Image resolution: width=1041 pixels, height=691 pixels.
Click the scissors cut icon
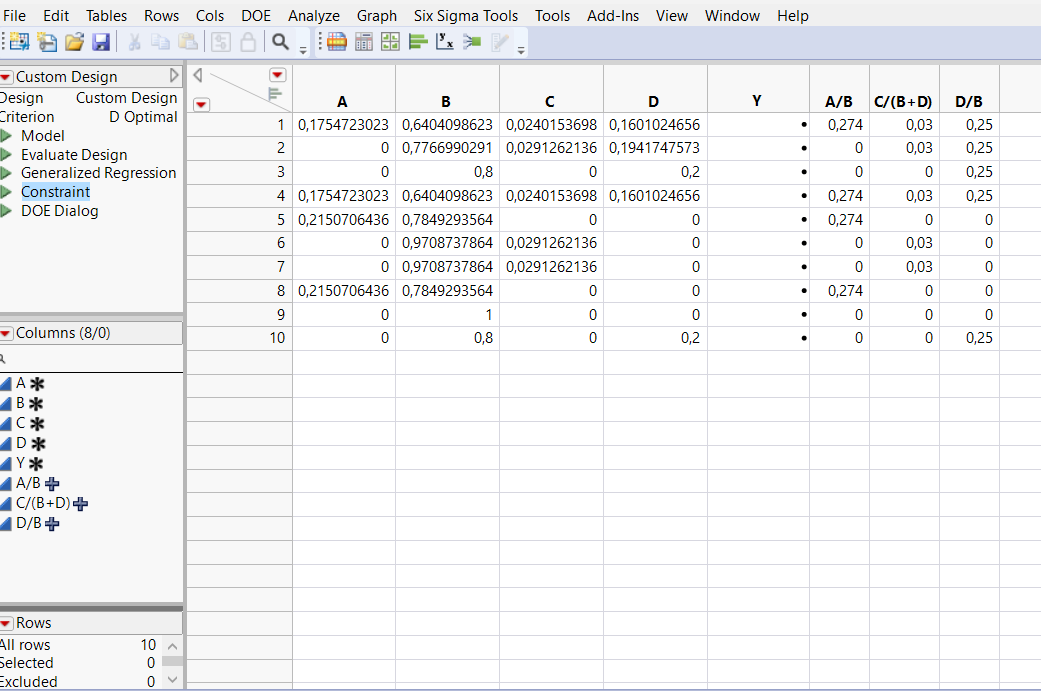[x=132, y=41]
